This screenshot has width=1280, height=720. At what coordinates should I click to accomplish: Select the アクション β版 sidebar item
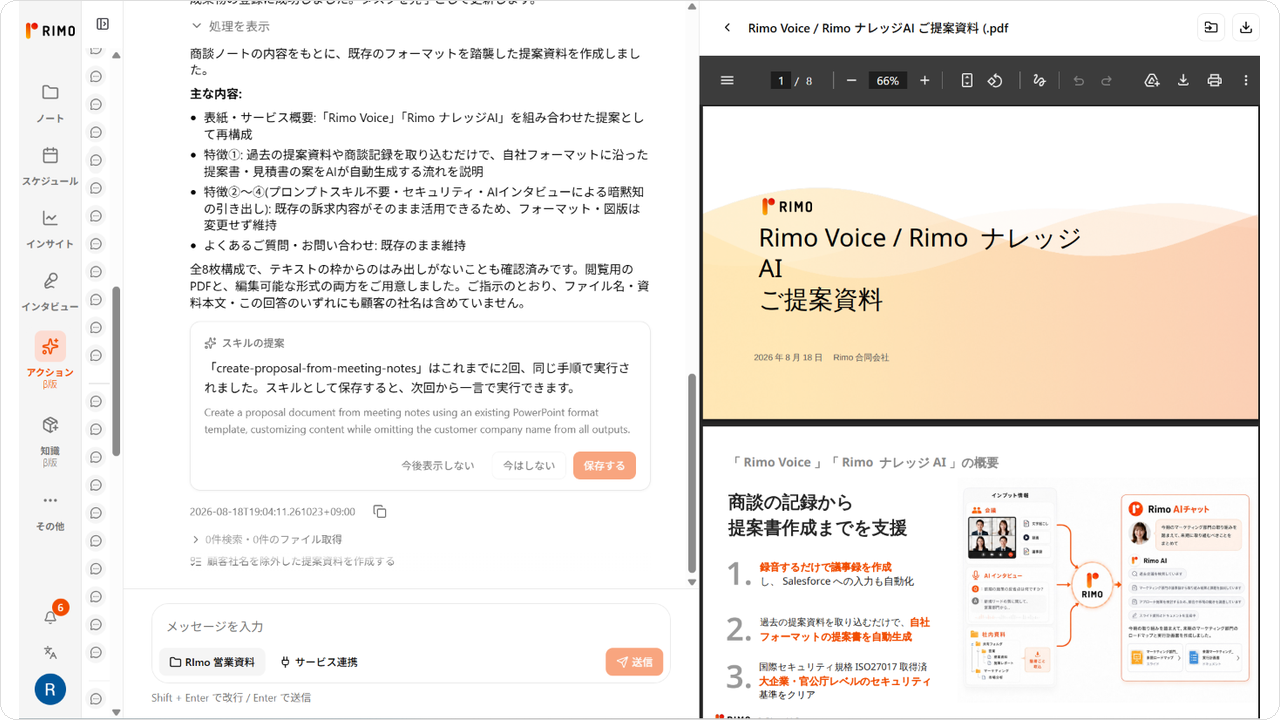pos(50,358)
